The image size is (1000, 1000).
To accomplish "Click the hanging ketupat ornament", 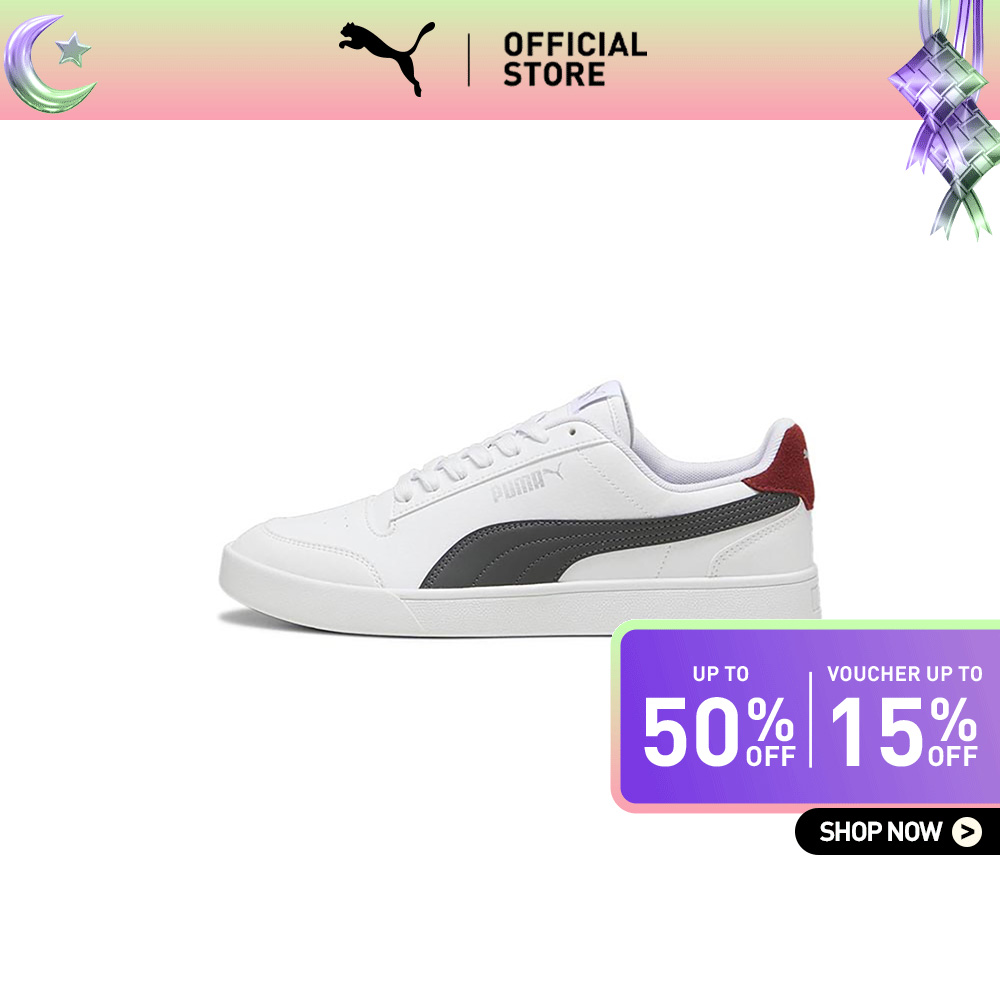I will coord(947,120).
